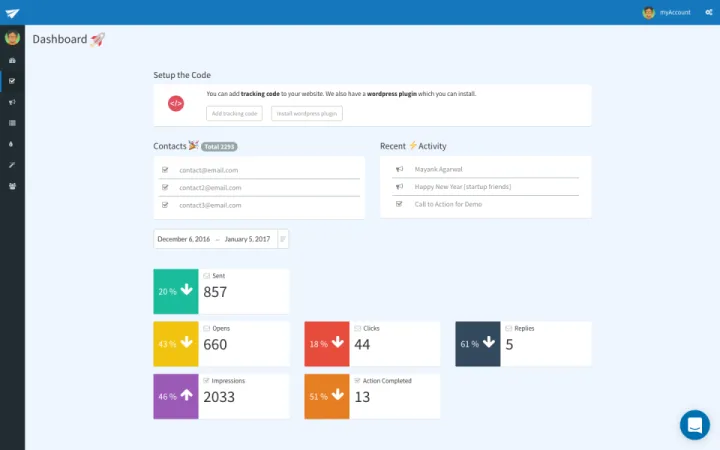Open the magic wand sidebar icon
Image resolution: width=720 pixels, height=450 pixels.
click(x=12, y=165)
